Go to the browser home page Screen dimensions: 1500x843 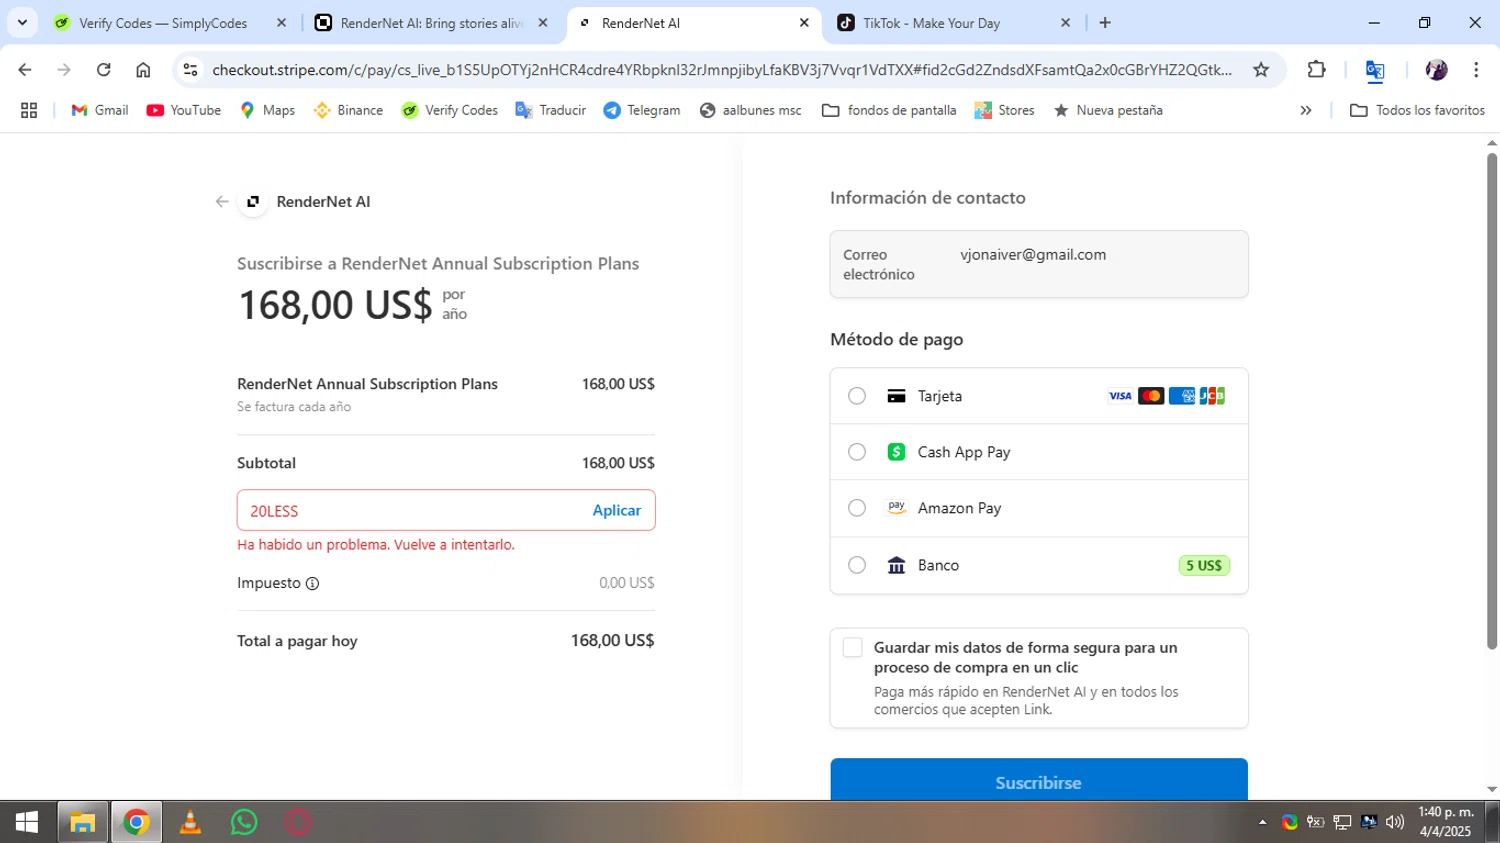[x=143, y=69]
